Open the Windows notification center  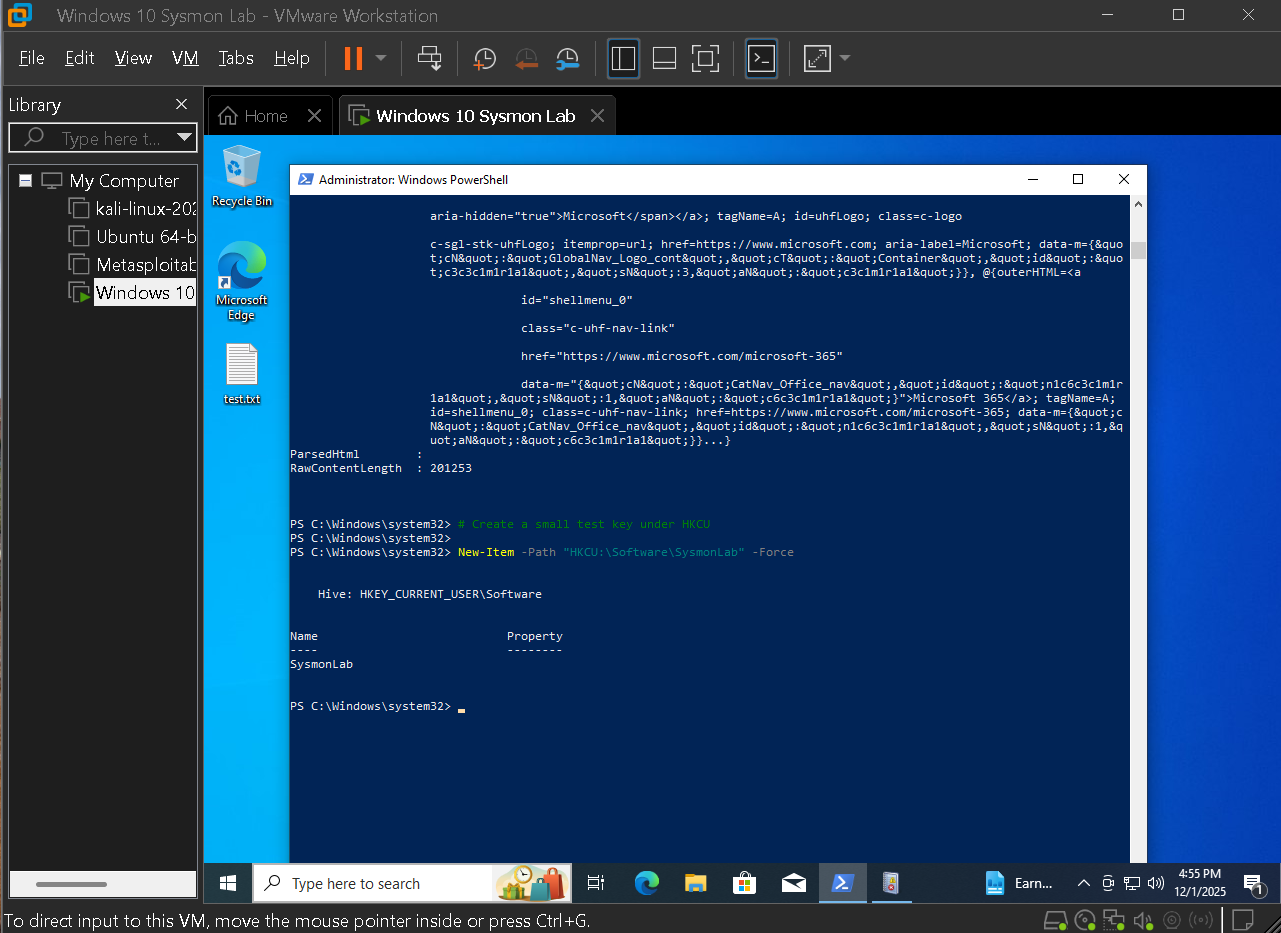1256,883
